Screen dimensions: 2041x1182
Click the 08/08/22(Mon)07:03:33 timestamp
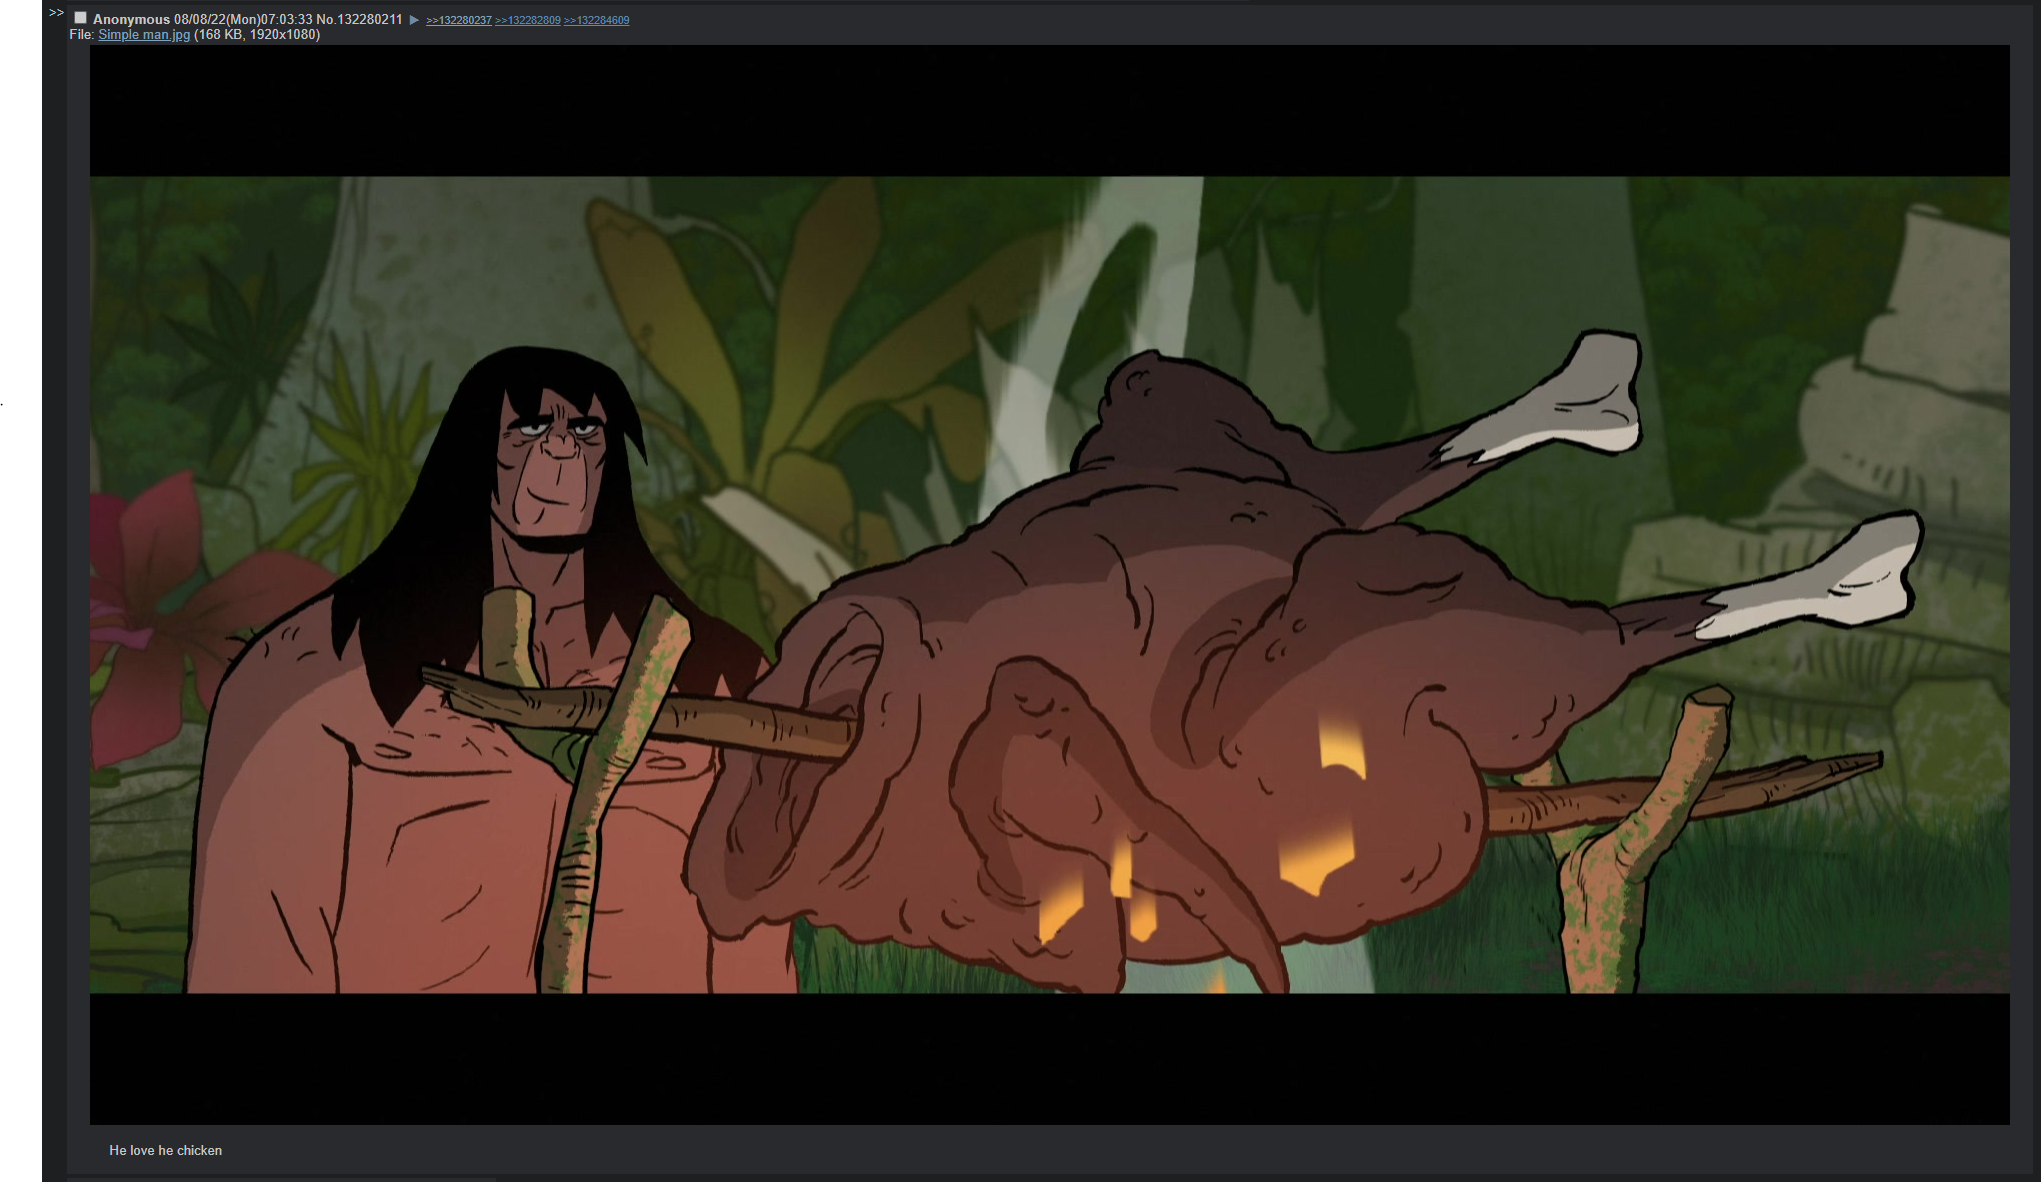click(243, 20)
